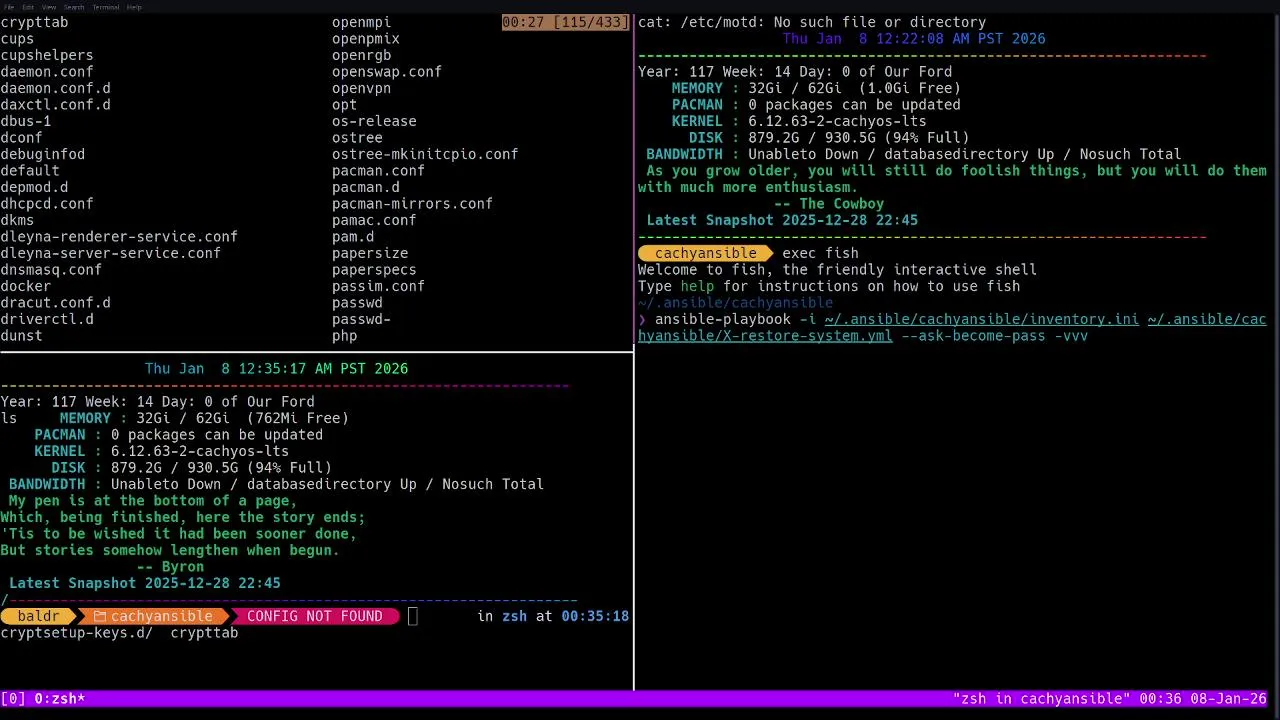
Task: Open the File menu
Action: coord(9,7)
